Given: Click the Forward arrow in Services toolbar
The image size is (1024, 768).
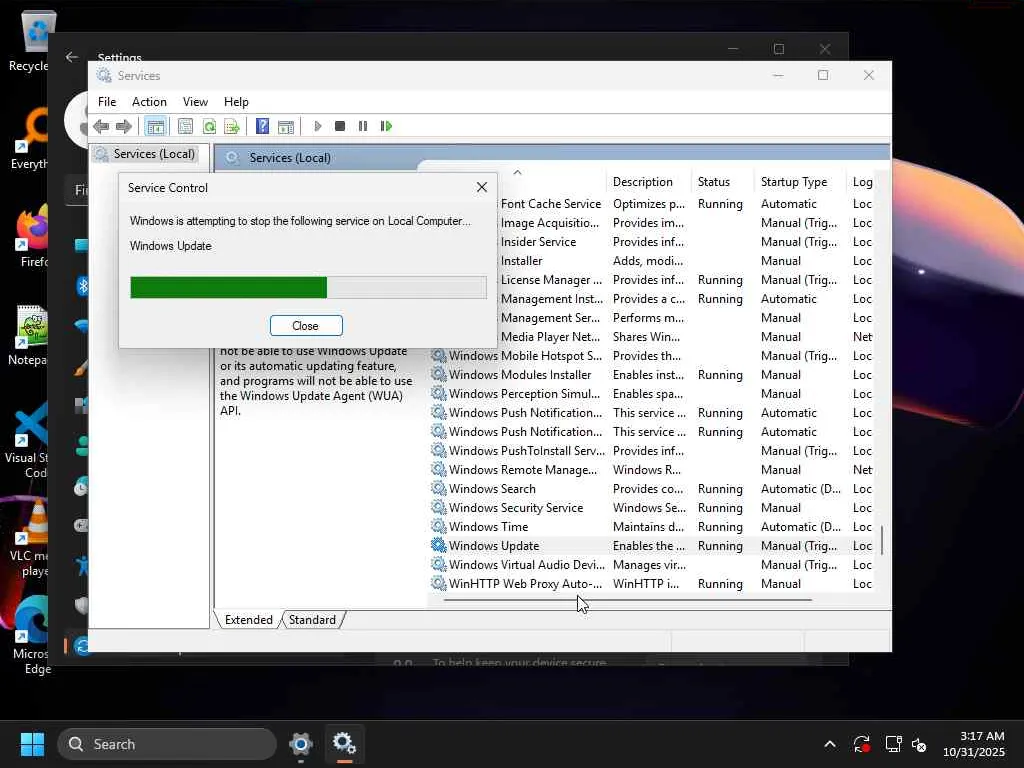Looking at the screenshot, I should click(123, 126).
